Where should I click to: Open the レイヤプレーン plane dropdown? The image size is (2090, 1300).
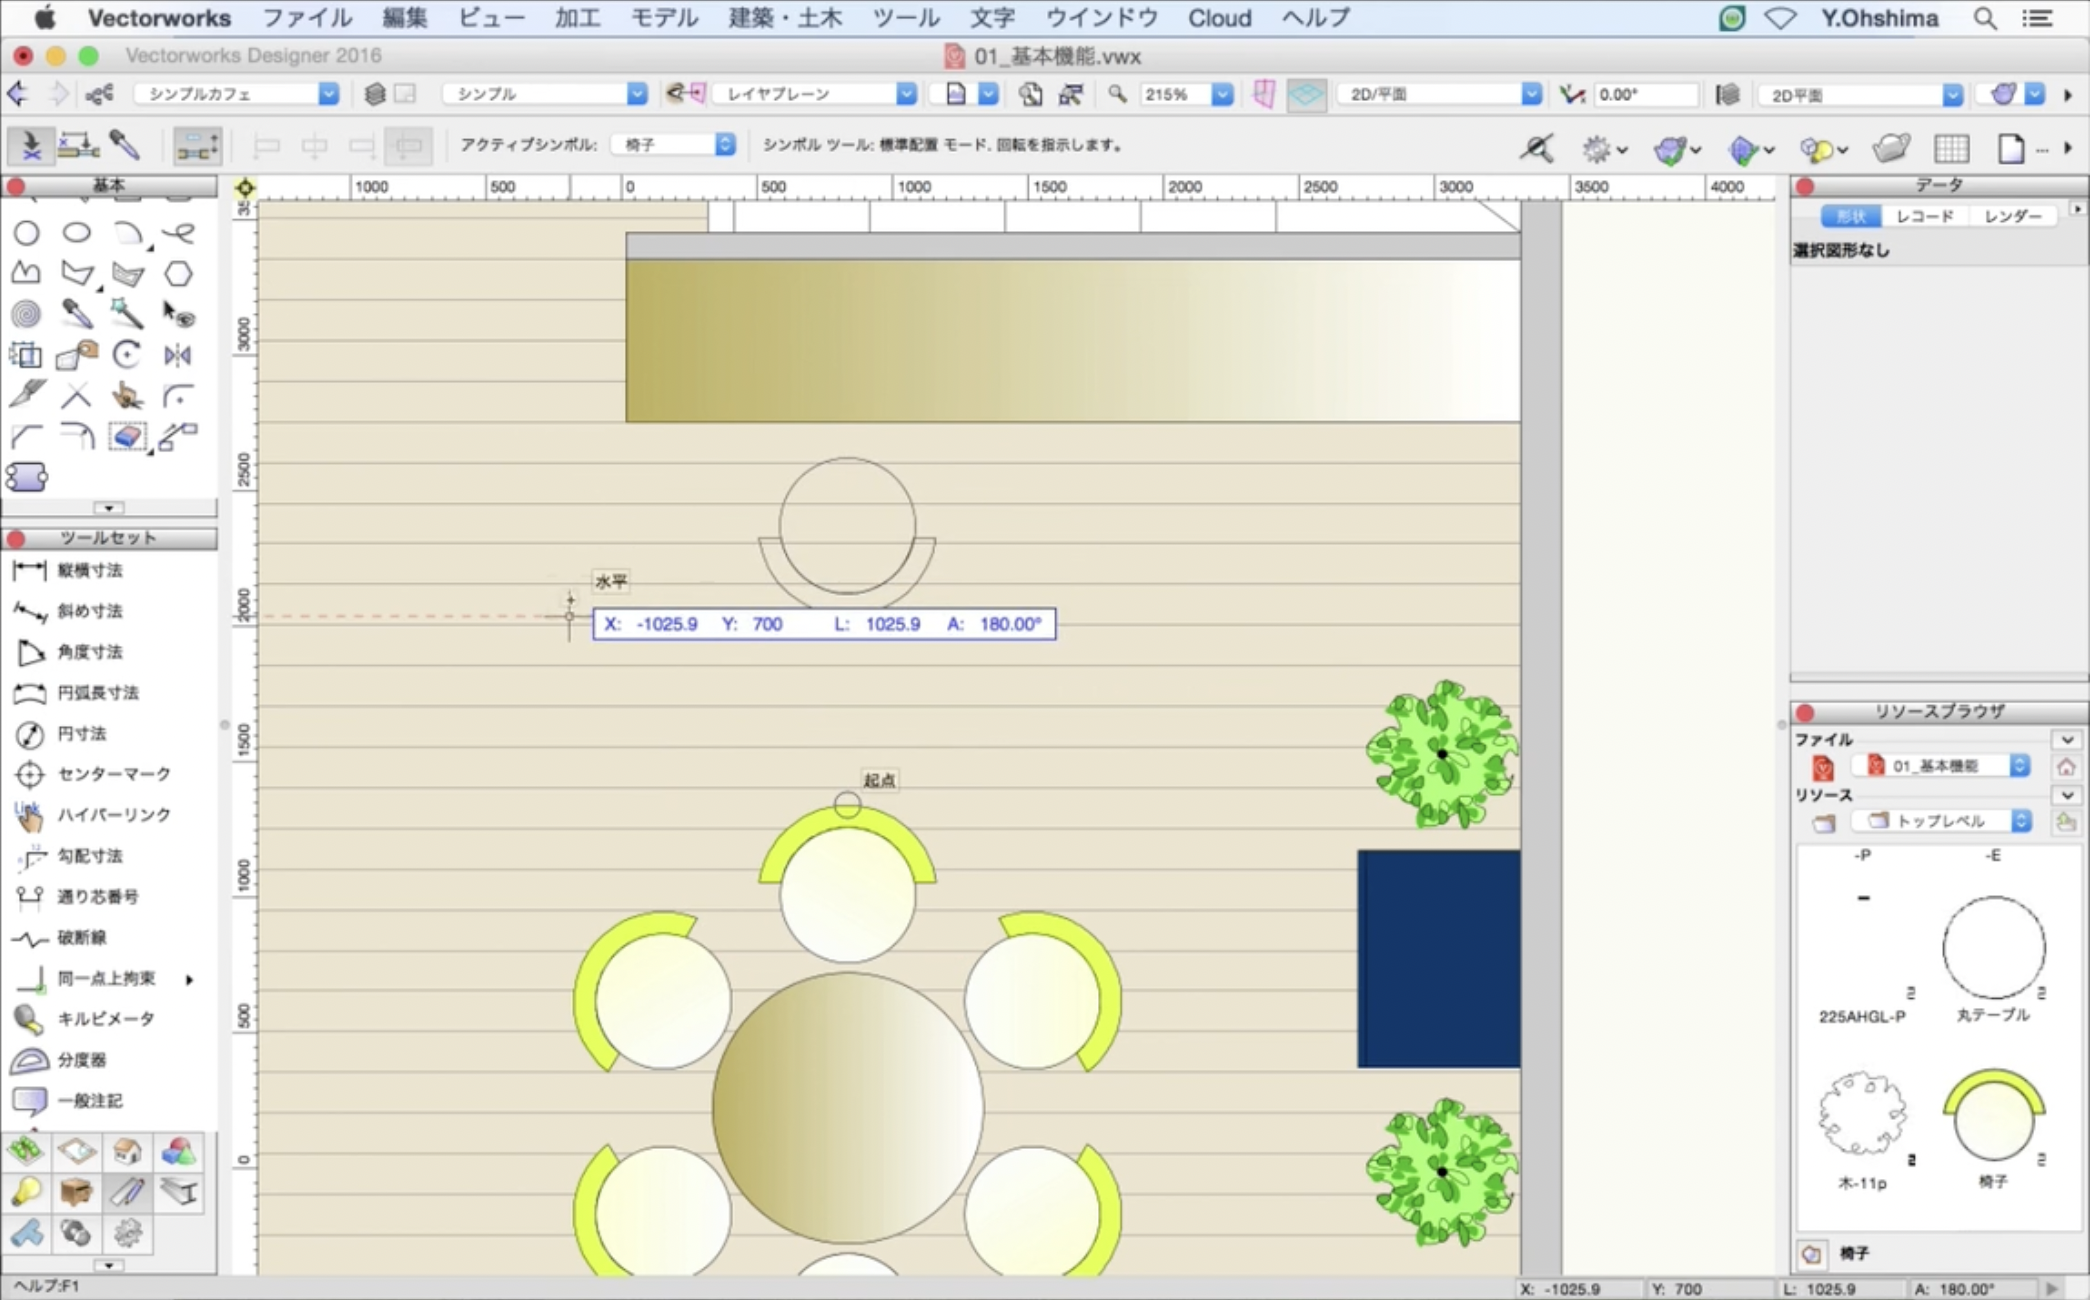[x=814, y=94]
